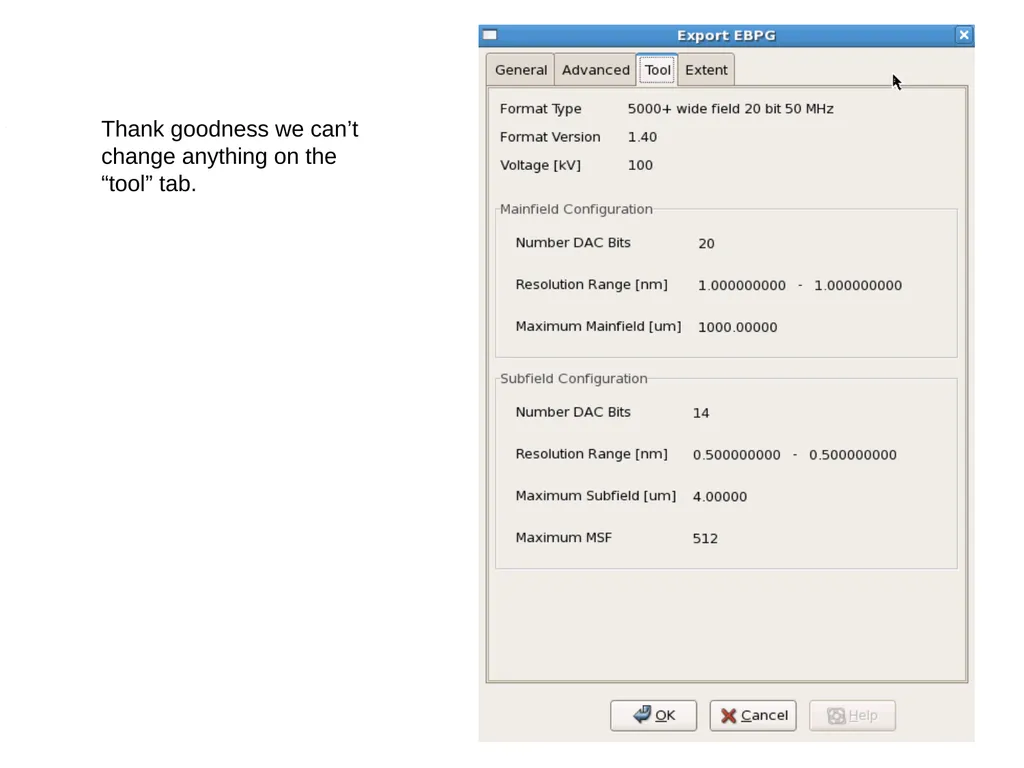
Task: Click the Format Type label
Action: coord(540,109)
